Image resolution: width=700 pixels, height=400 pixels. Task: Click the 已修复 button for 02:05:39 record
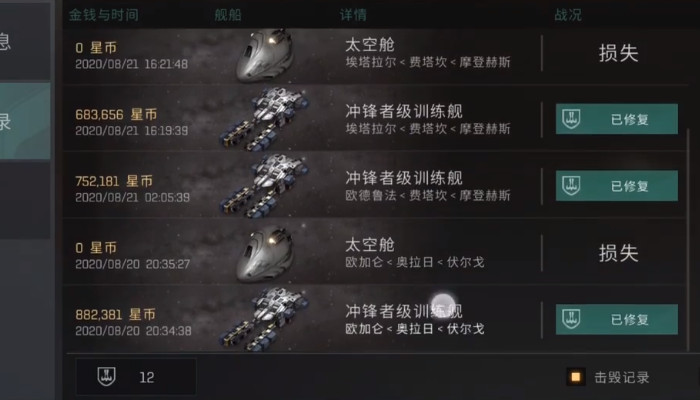pos(617,186)
